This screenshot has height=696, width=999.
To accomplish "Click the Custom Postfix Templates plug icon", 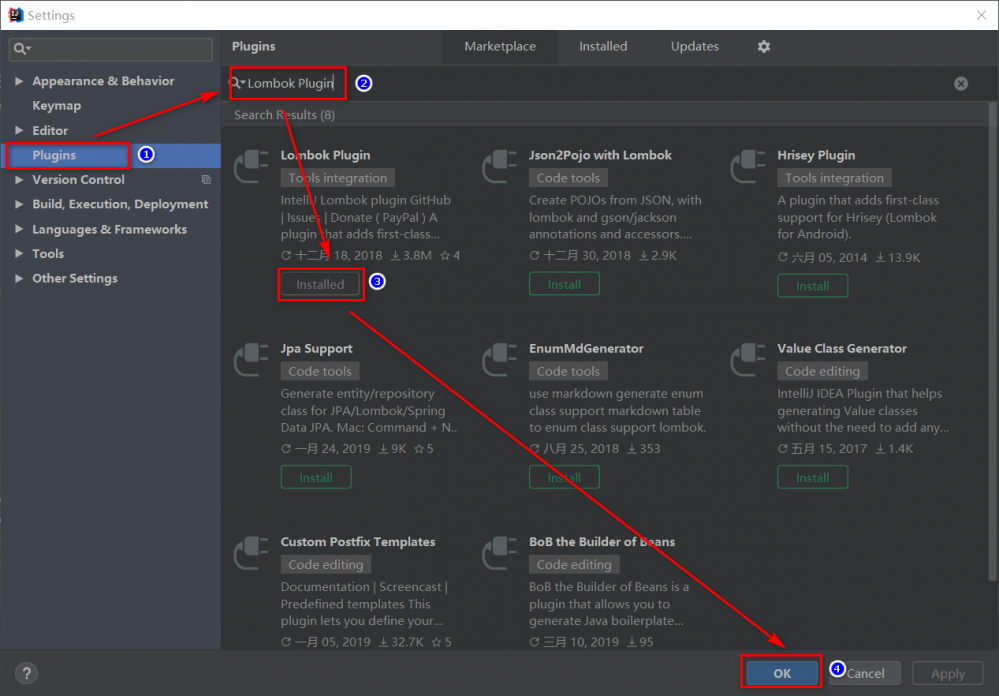I will tap(251, 553).
